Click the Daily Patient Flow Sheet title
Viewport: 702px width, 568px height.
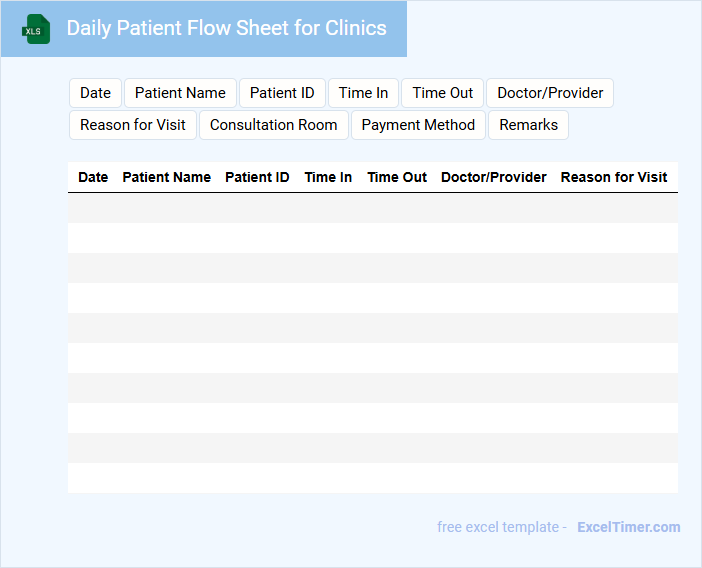(x=226, y=28)
